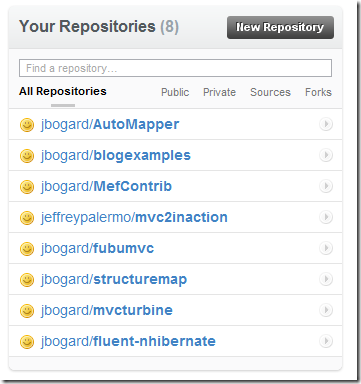
Task: Click the New Repository button
Action: (x=280, y=27)
